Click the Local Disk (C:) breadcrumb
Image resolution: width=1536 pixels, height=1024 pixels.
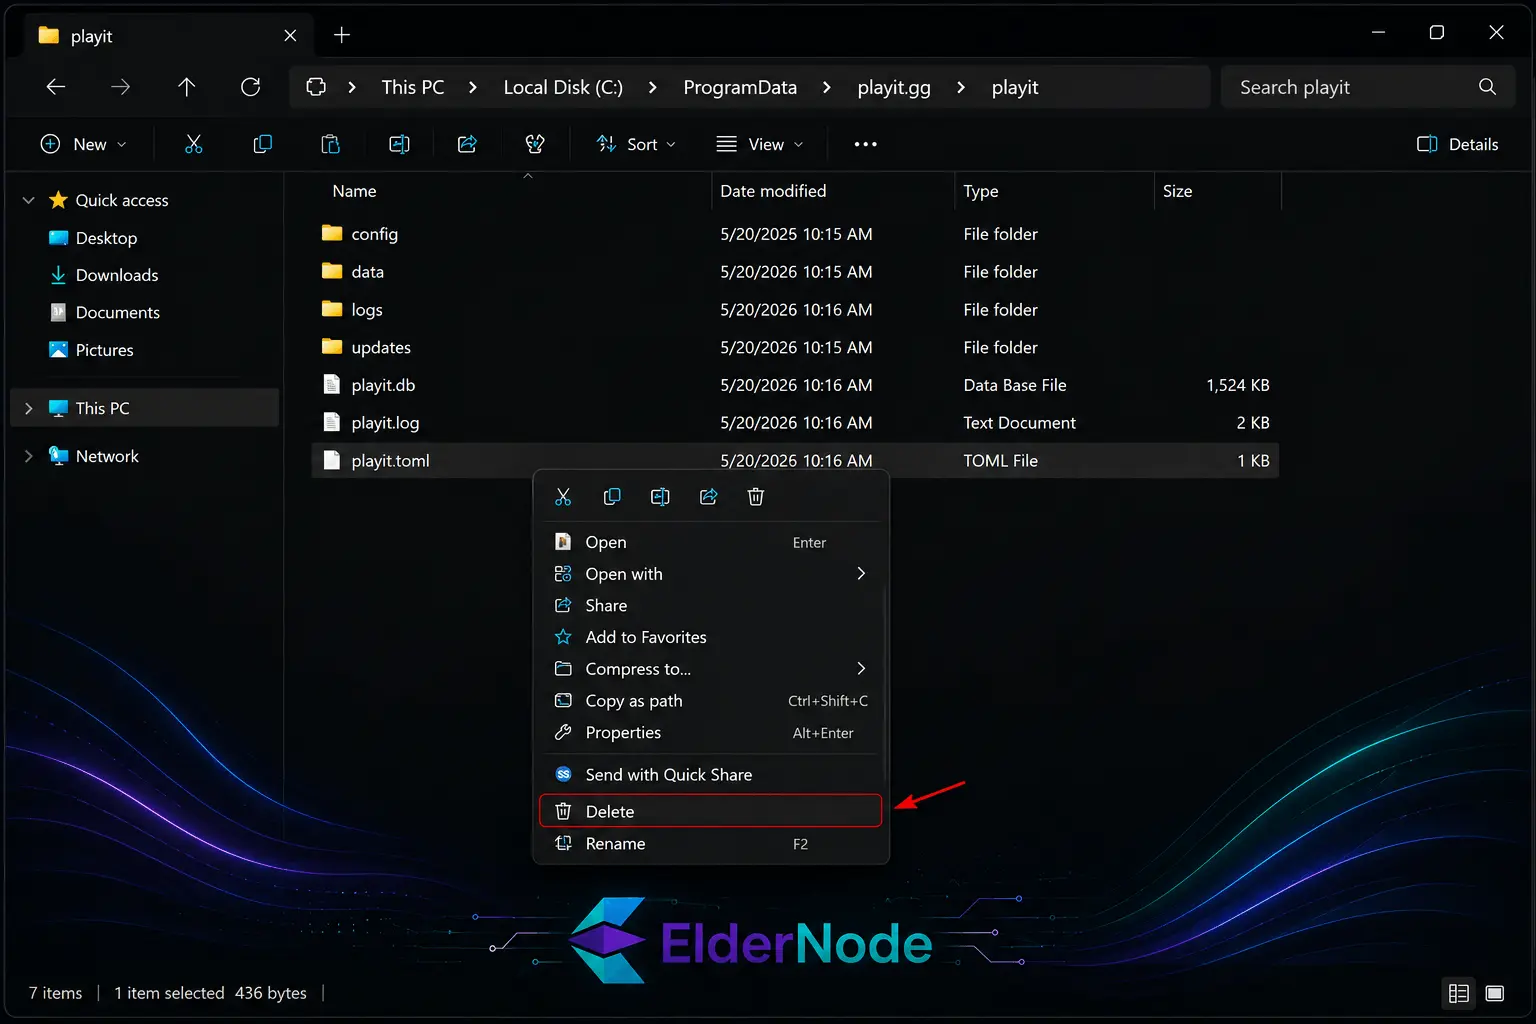coord(563,87)
